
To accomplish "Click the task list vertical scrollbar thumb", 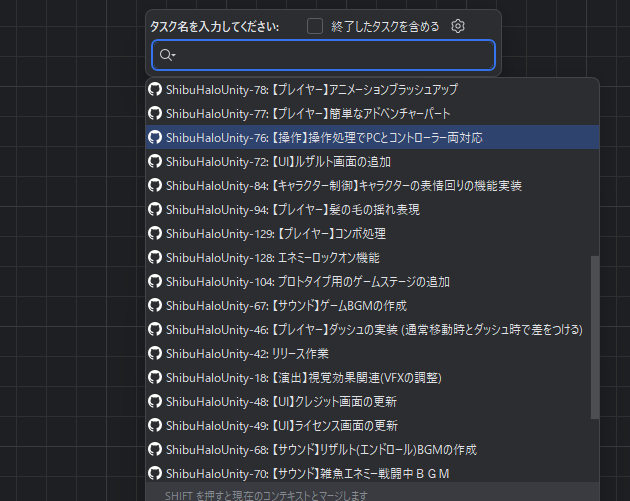I will (x=595, y=337).
